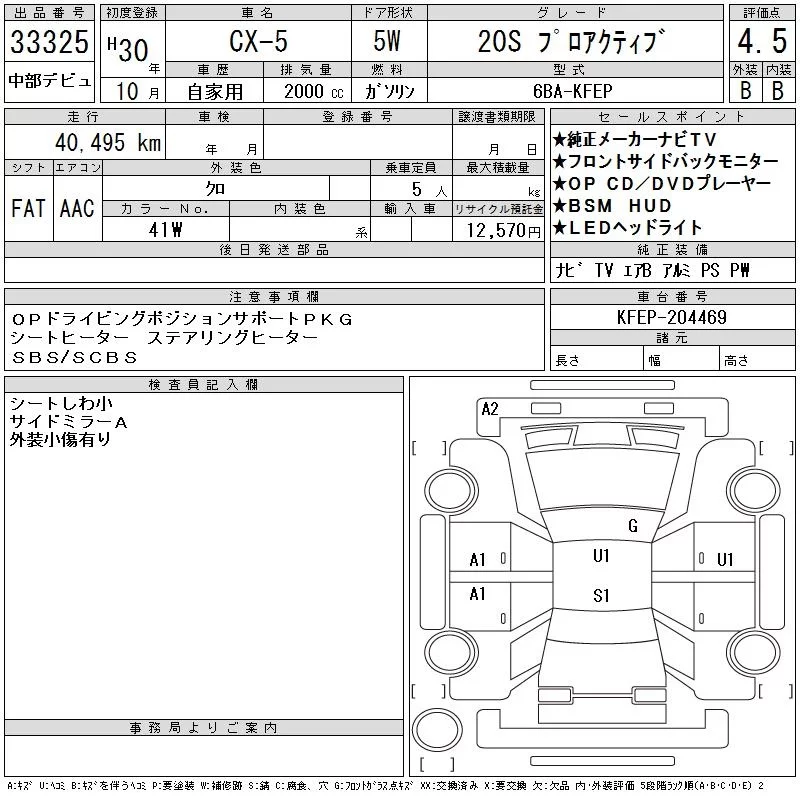Image resolution: width=800 pixels, height=800 pixels.
Task: Click the seating capacity 5 人
Action: click(x=429, y=190)
